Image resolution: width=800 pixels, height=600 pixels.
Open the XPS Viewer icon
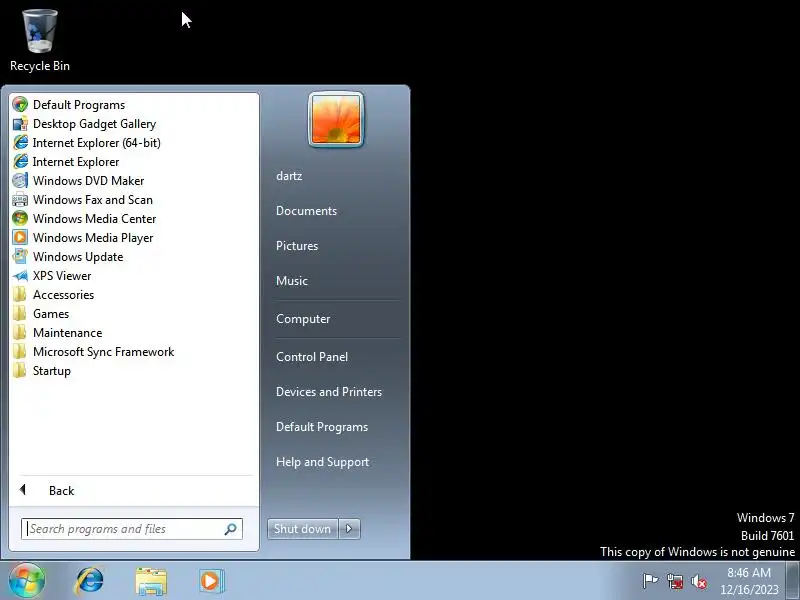20,276
